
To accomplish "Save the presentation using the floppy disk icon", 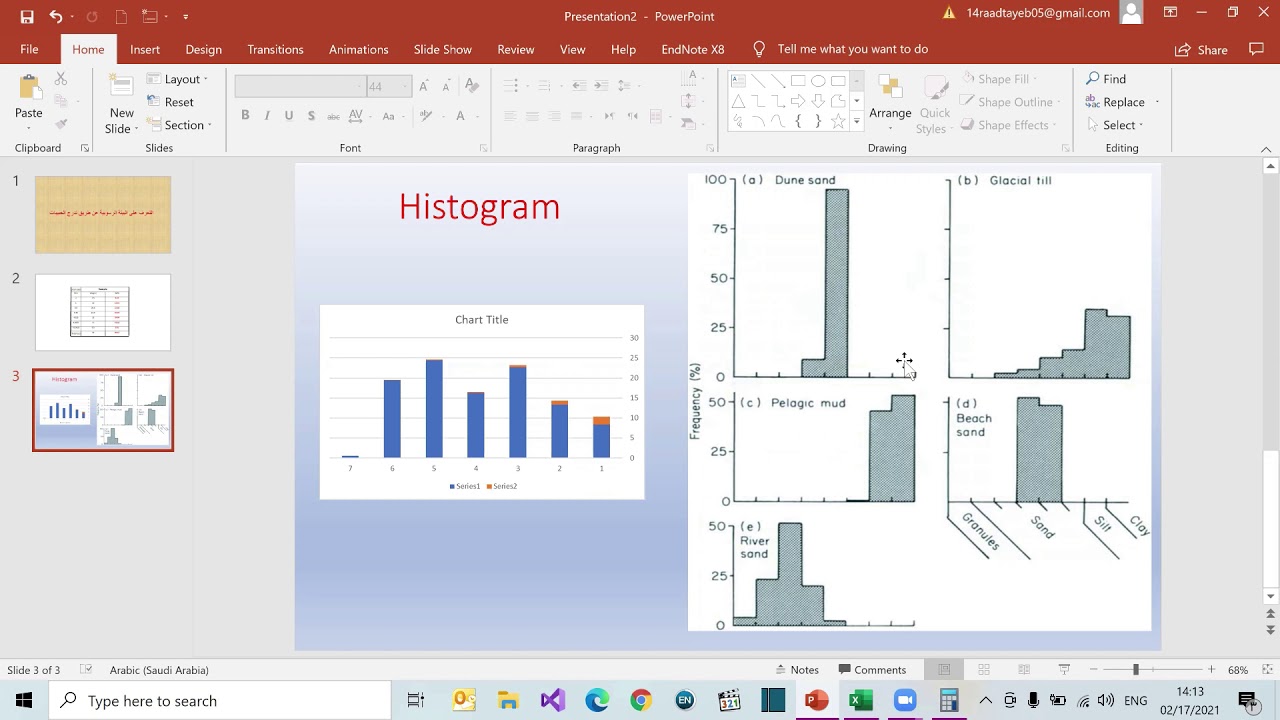I will tap(27, 16).
